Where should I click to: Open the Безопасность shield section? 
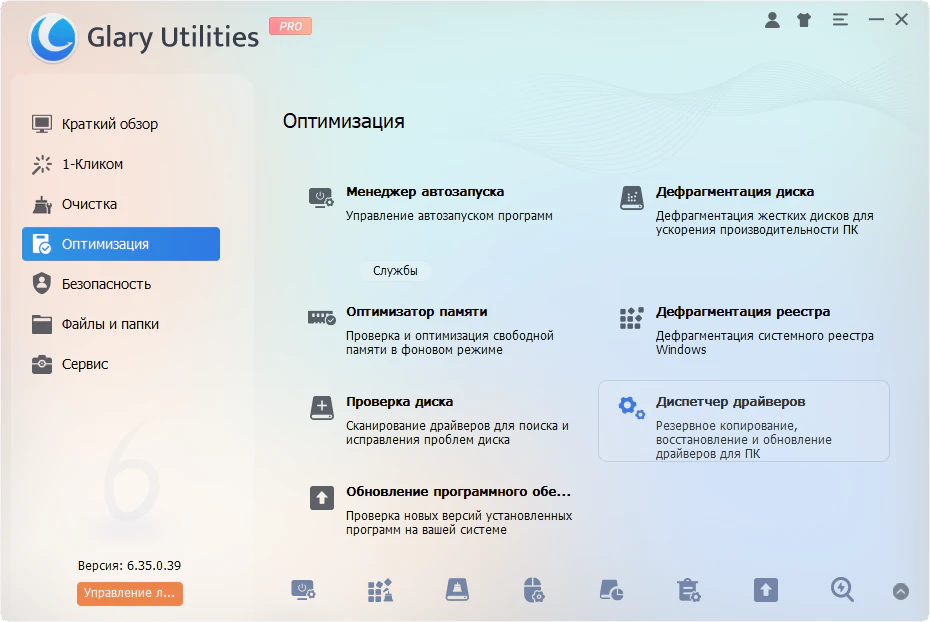[121, 284]
